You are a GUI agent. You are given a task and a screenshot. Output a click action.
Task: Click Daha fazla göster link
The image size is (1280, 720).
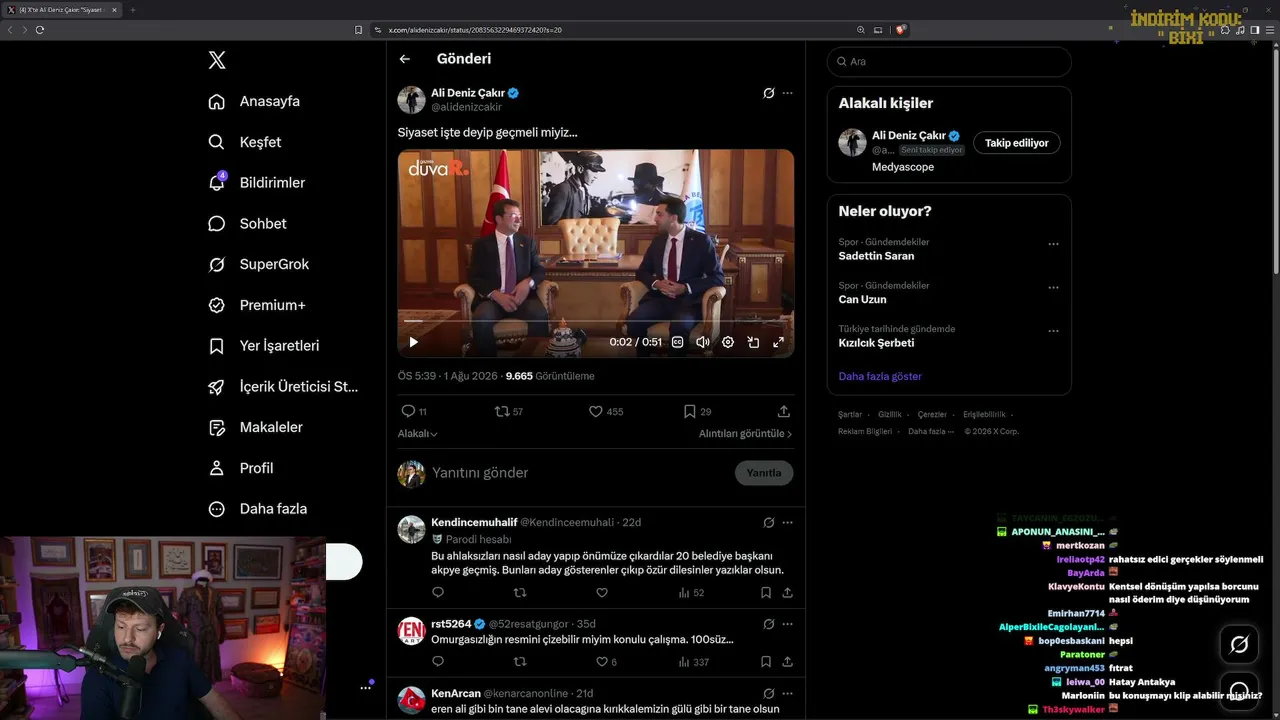tap(880, 376)
